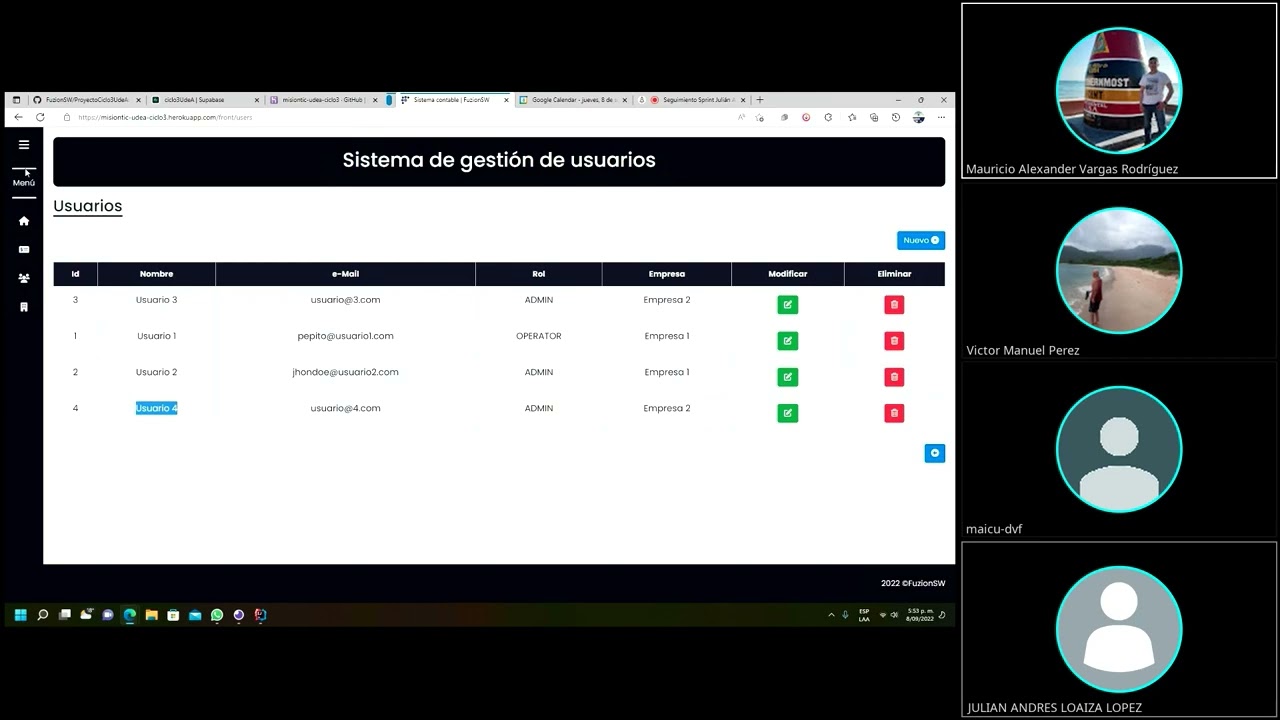Click the usuario@3.com email cell

[x=345, y=300]
